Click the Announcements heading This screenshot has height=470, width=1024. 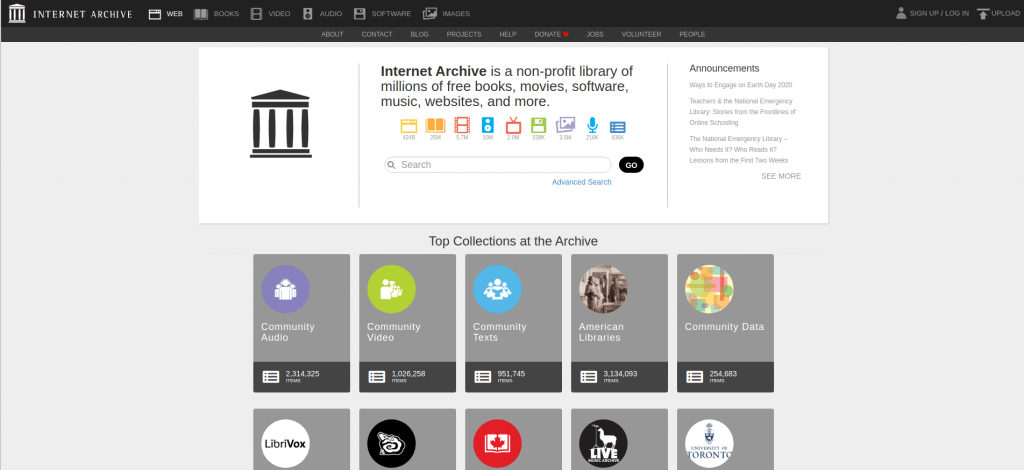click(x=724, y=68)
